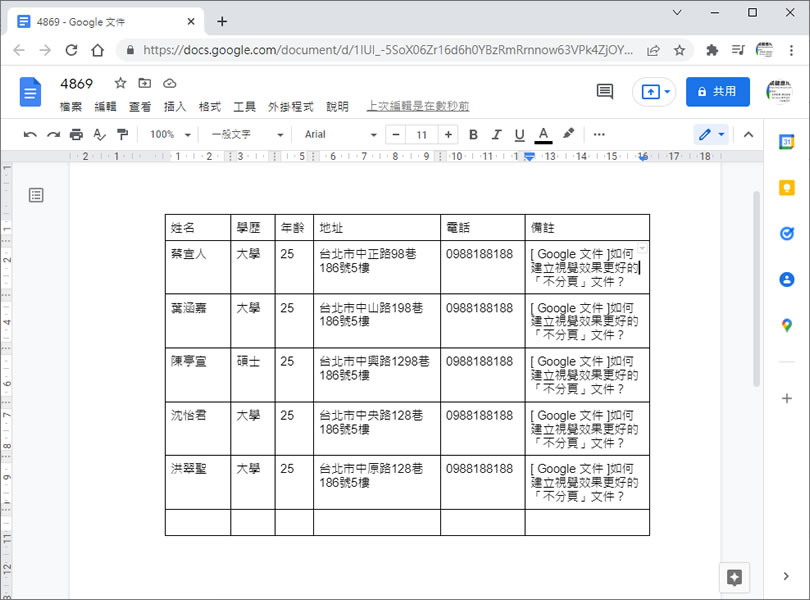Screen dimensions: 810x600
Task: Click the Explore button at bottom right
Action: [734, 577]
